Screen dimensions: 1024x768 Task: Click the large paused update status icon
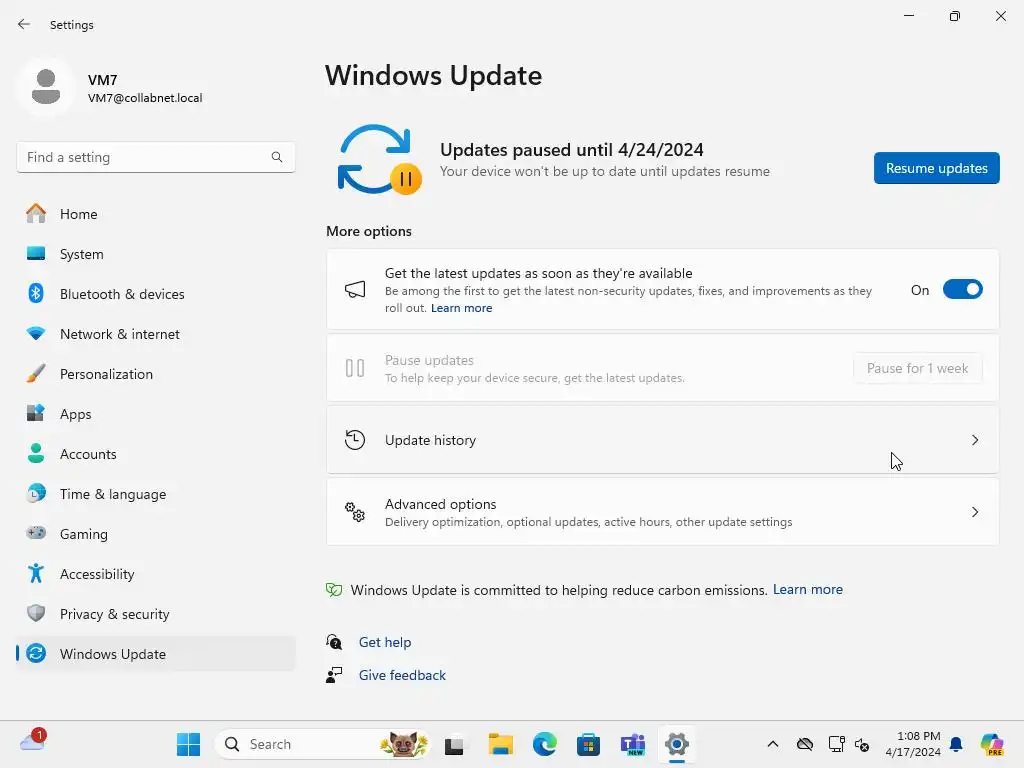coord(380,160)
